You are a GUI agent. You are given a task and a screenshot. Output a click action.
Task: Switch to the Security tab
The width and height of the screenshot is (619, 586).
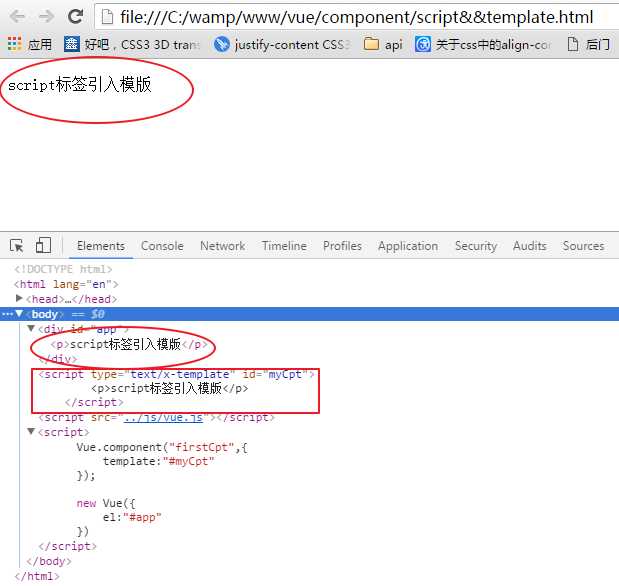[x=476, y=246]
